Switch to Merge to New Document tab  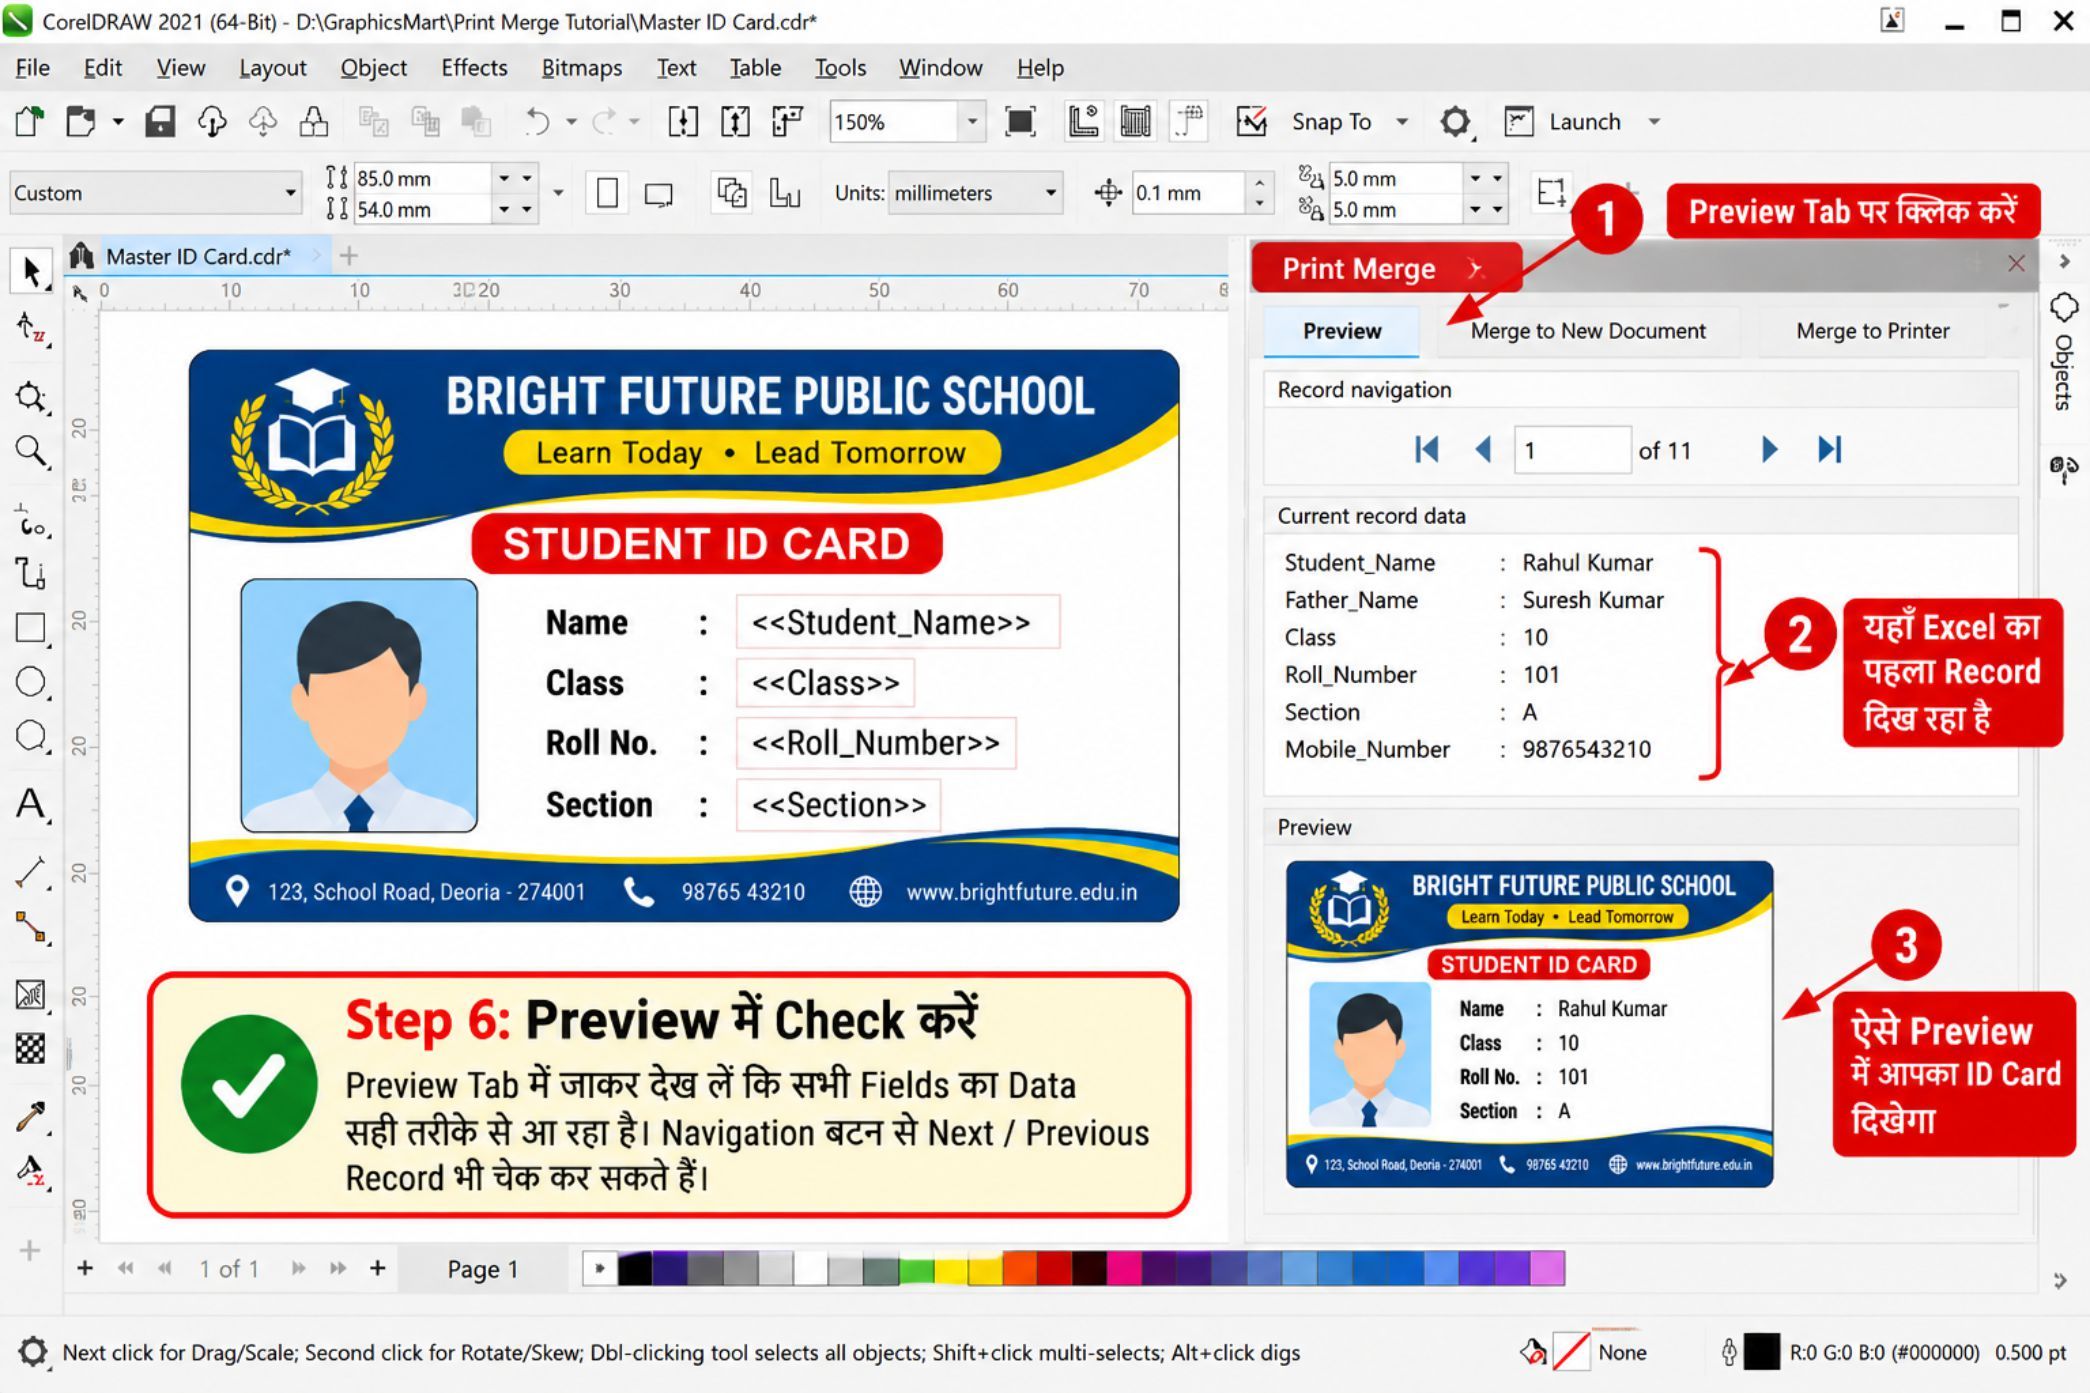tap(1588, 331)
